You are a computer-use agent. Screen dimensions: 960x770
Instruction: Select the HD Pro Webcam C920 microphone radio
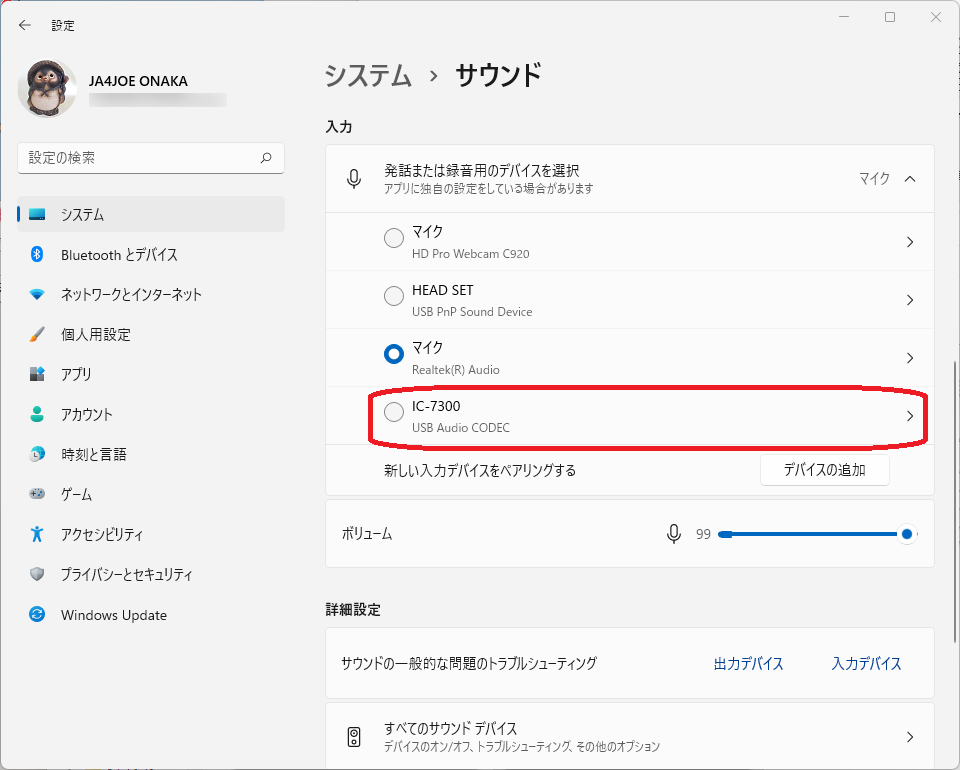(x=394, y=238)
